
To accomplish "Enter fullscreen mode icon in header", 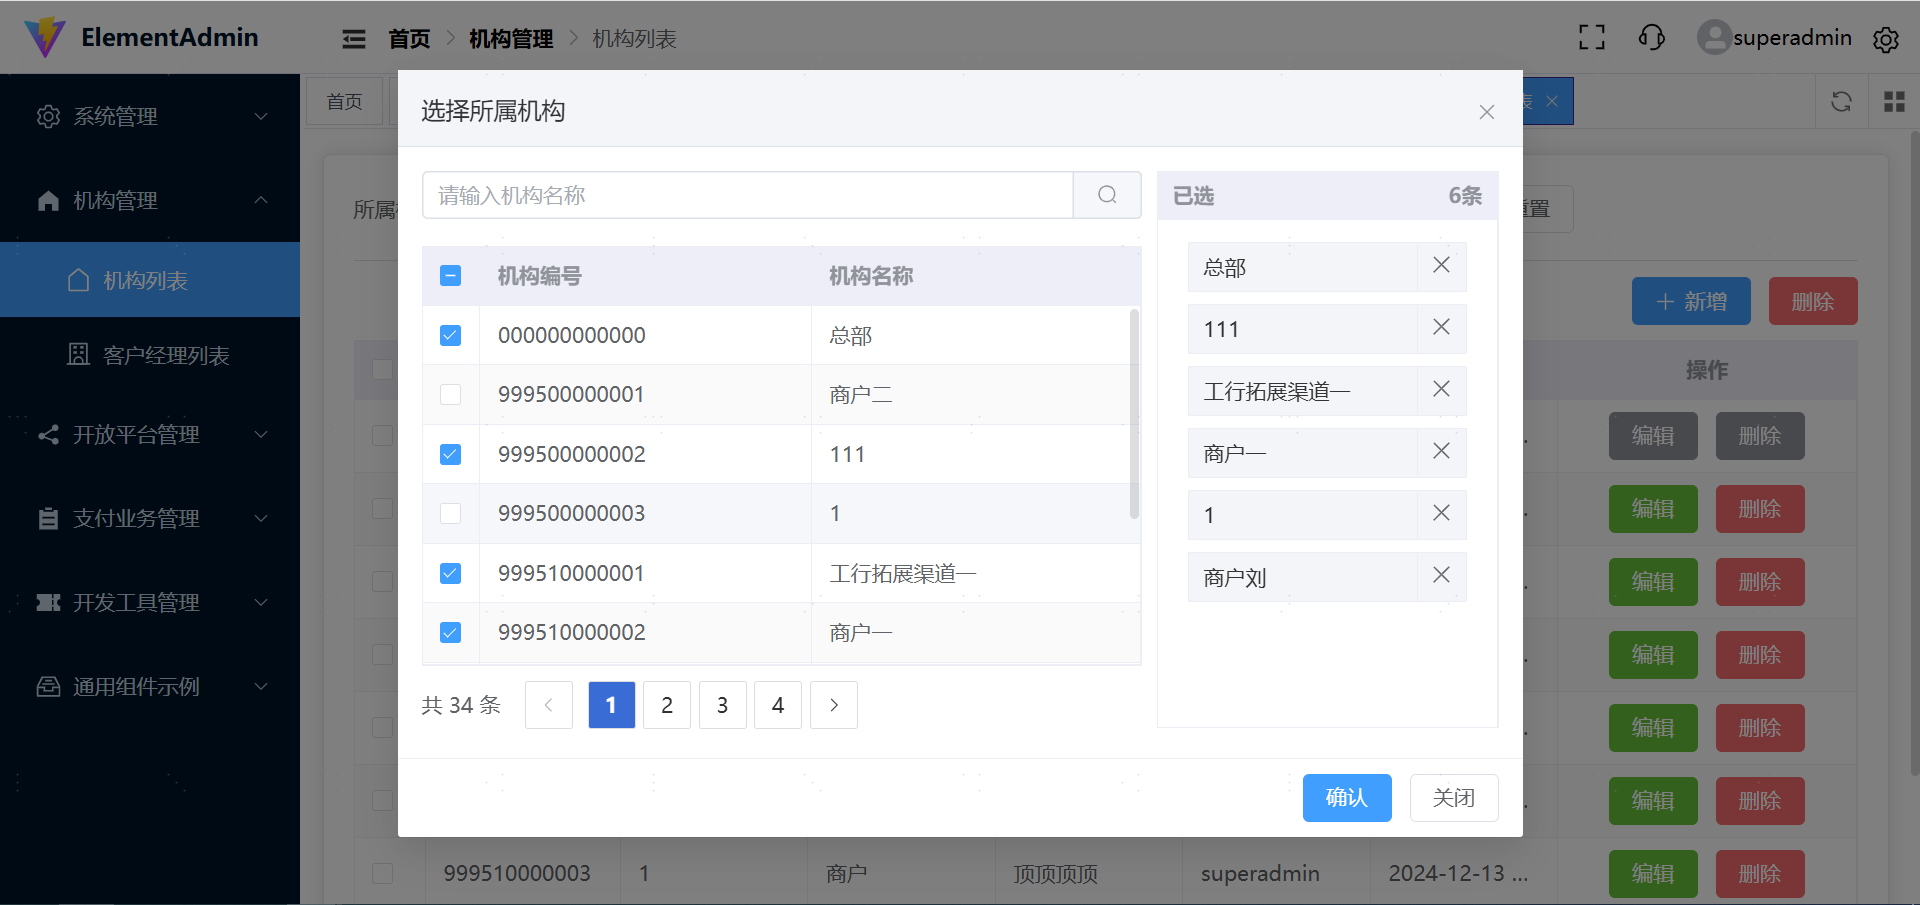I will tap(1592, 38).
